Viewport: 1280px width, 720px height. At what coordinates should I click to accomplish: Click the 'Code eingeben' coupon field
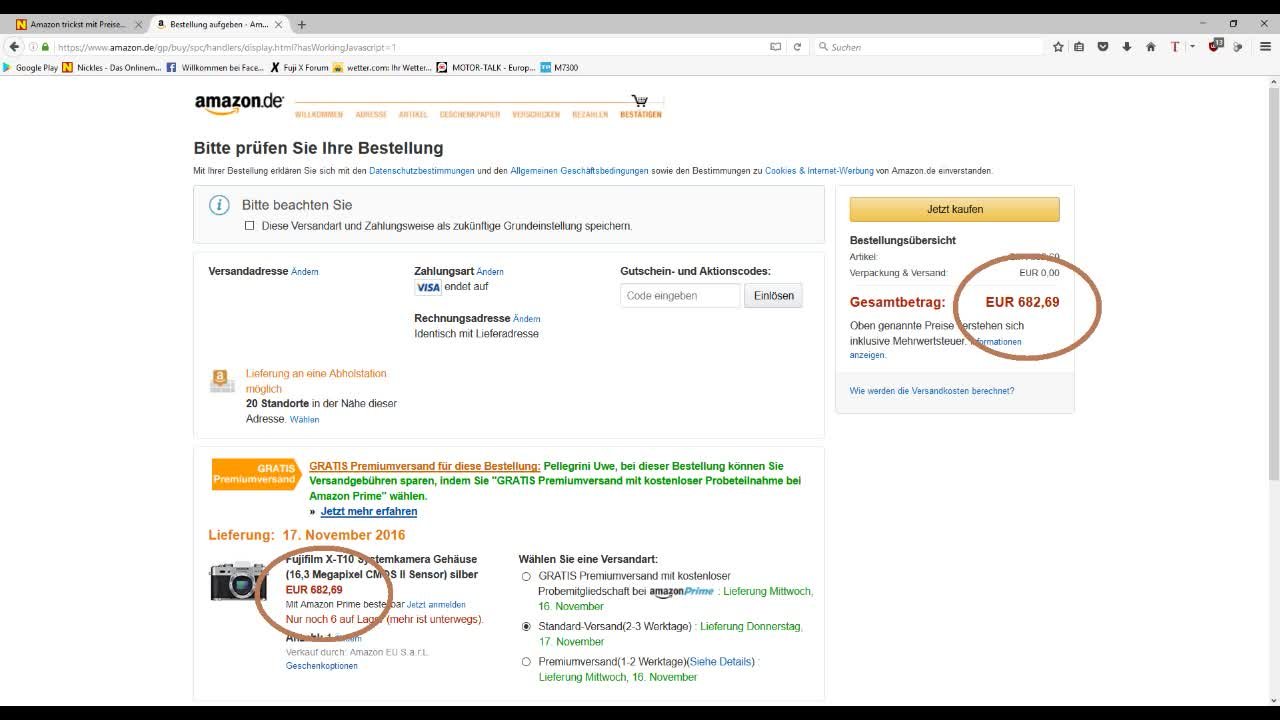(x=680, y=296)
